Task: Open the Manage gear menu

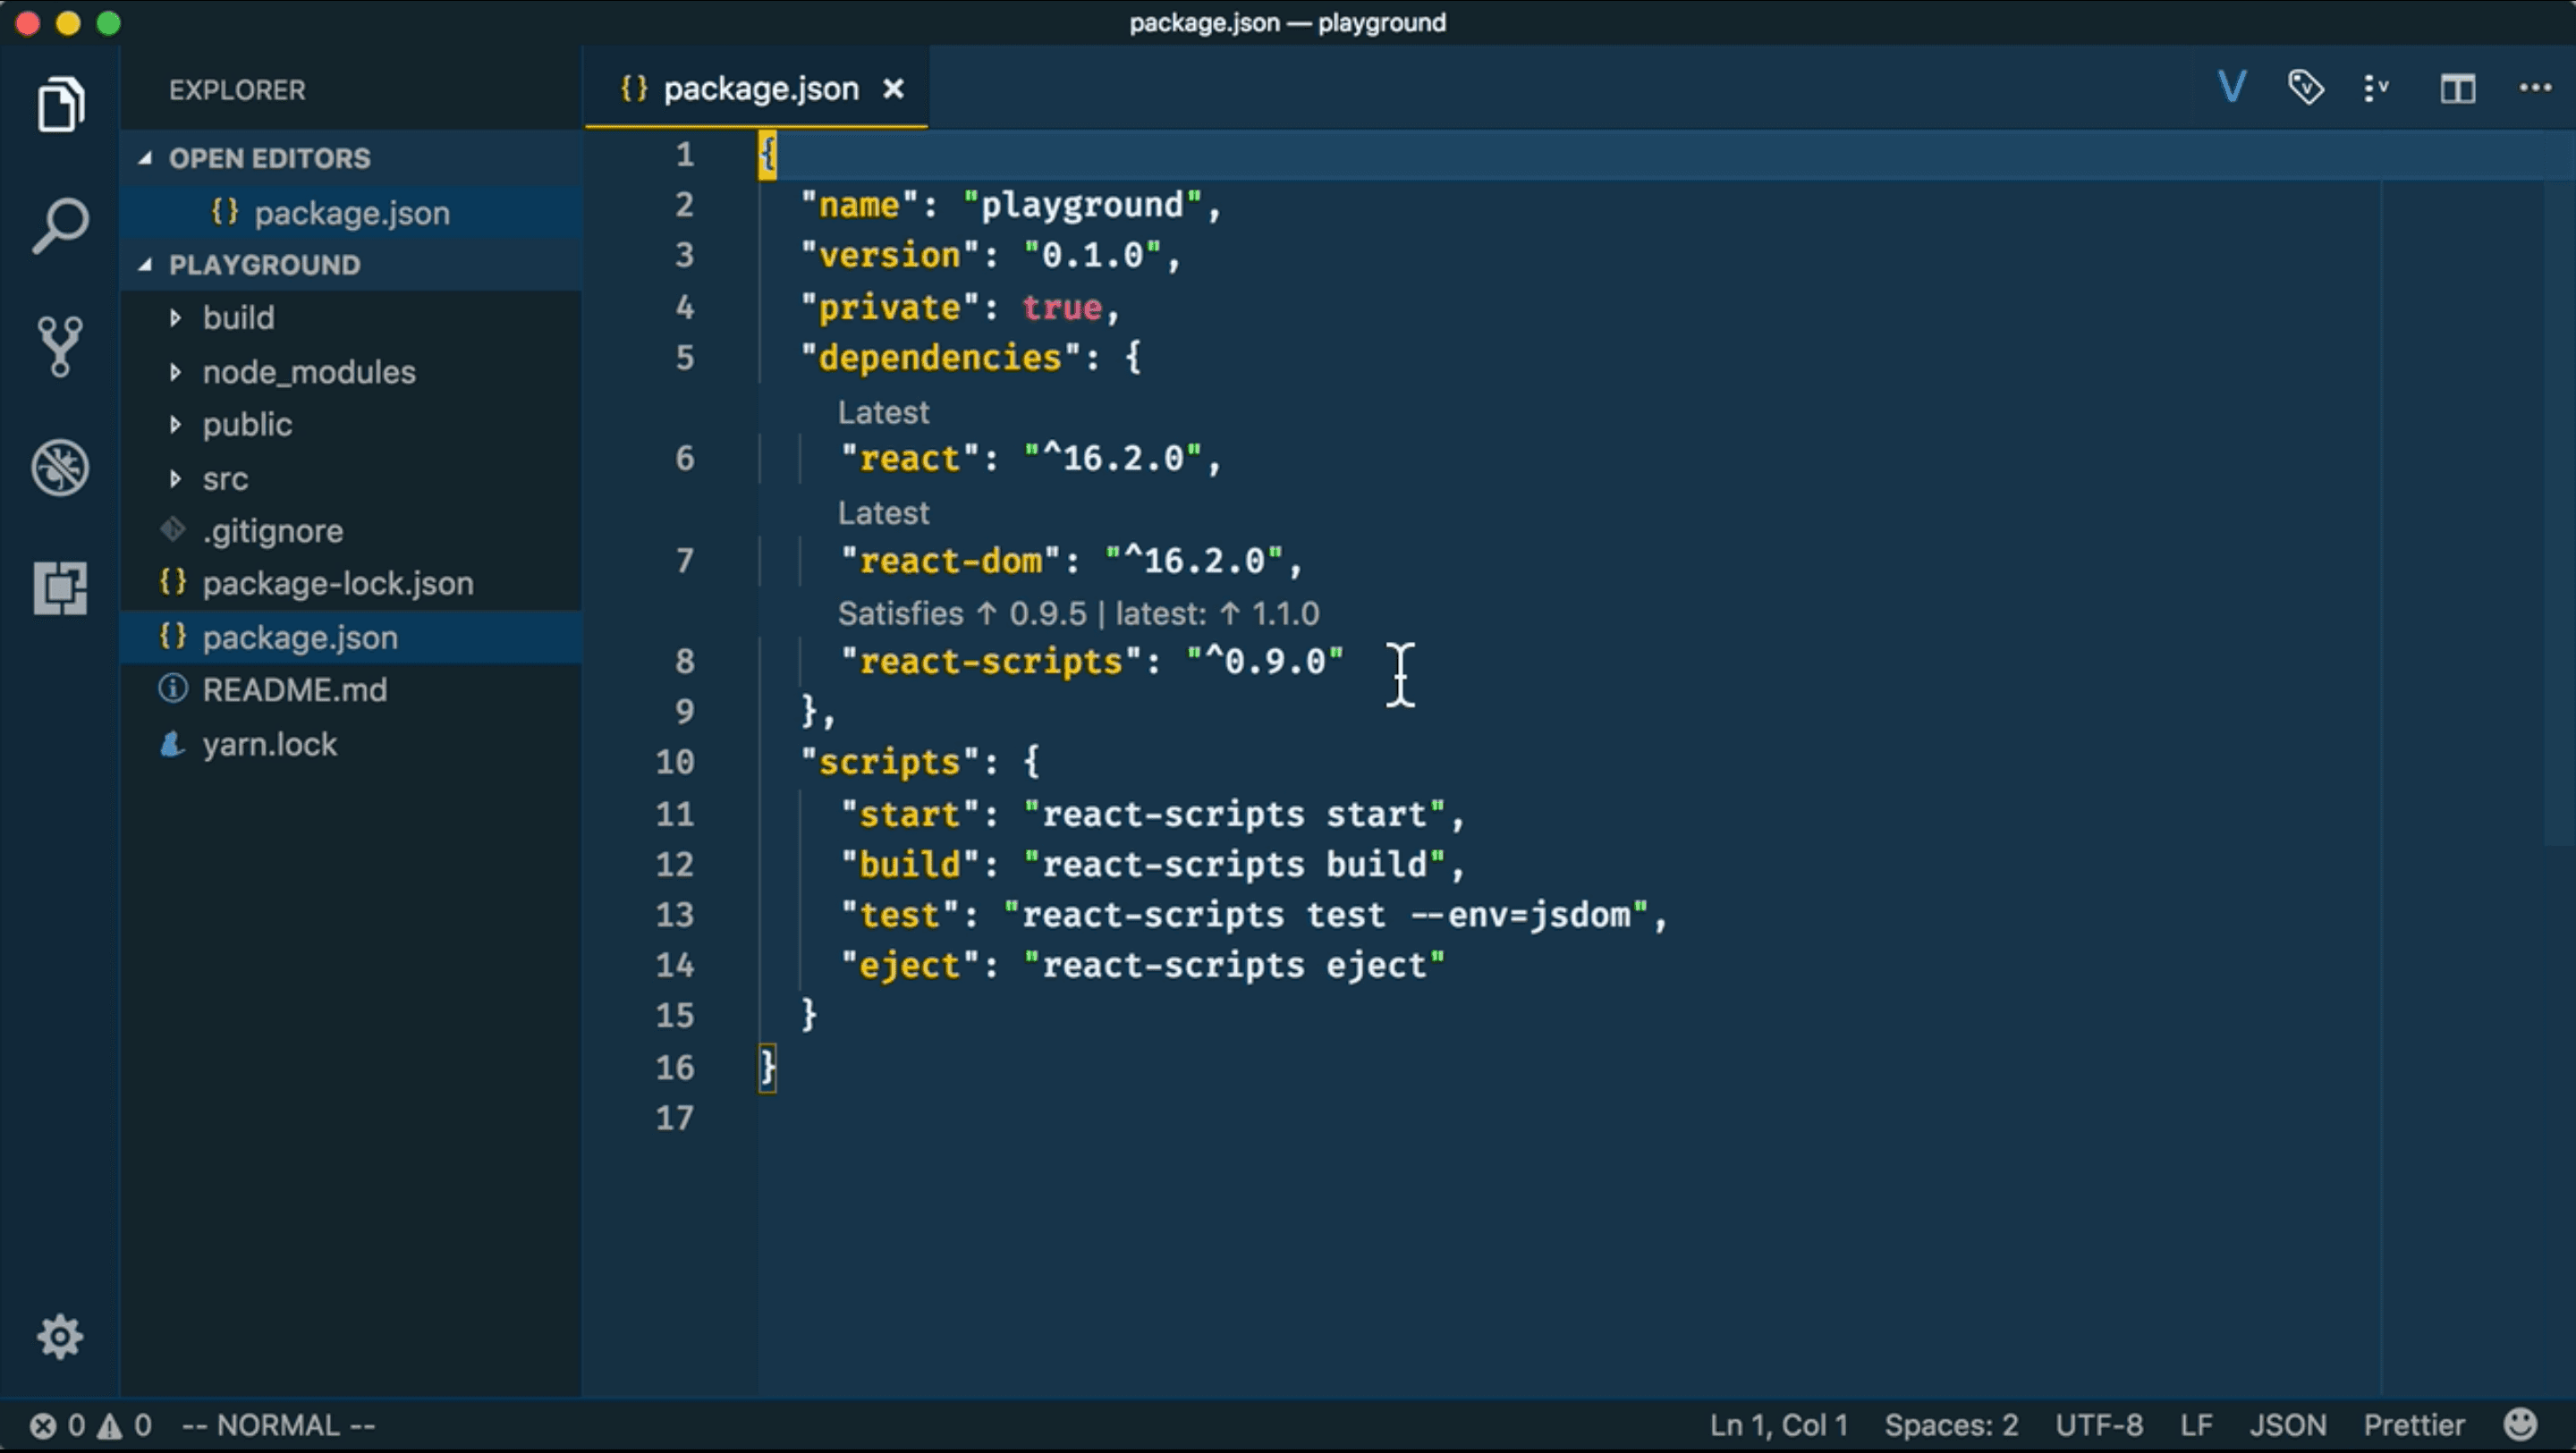Action: [x=60, y=1336]
